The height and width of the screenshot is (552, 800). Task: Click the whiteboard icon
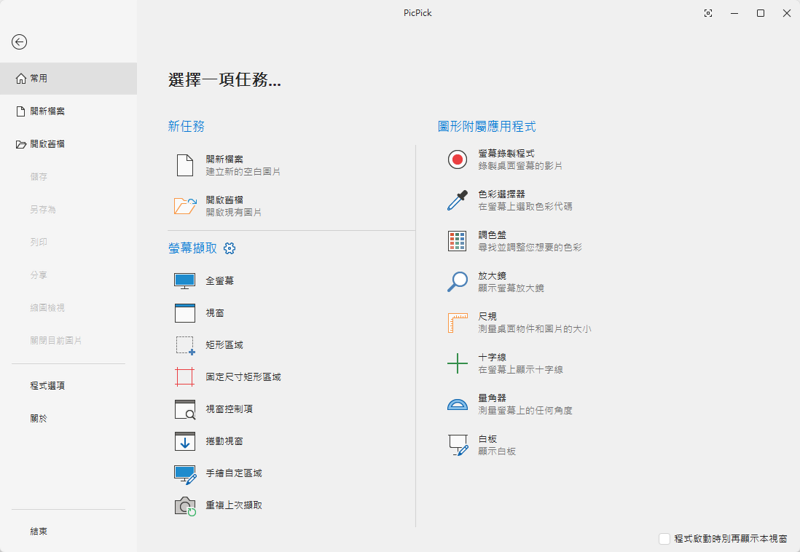(x=458, y=445)
